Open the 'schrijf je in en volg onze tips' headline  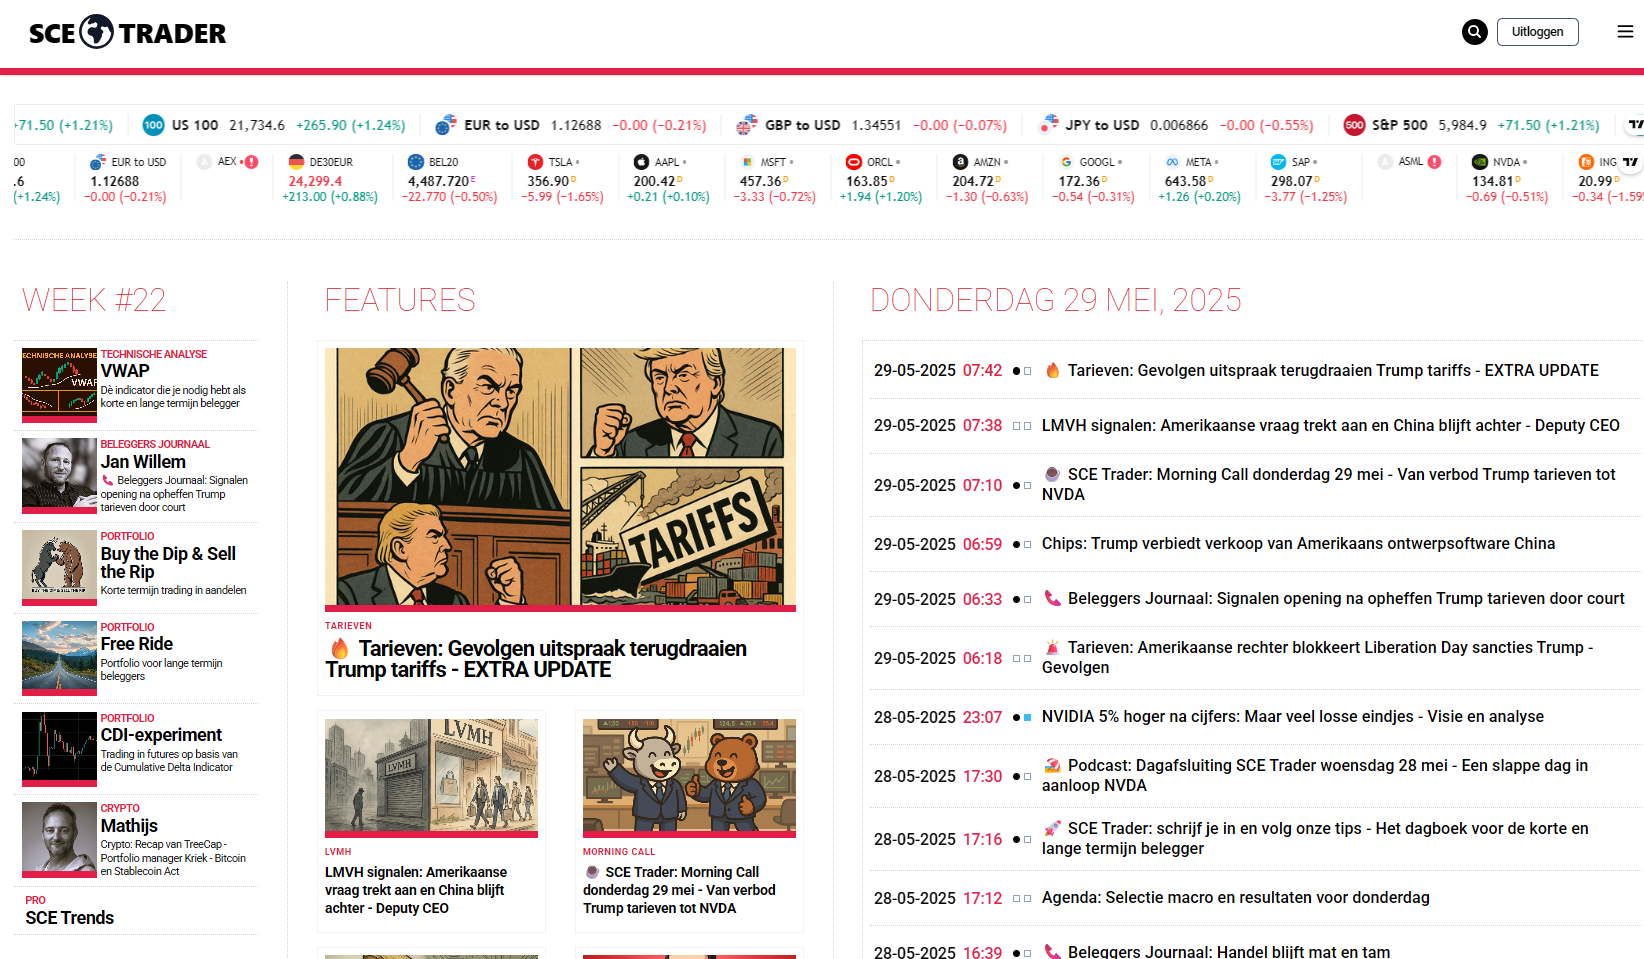tap(1315, 838)
